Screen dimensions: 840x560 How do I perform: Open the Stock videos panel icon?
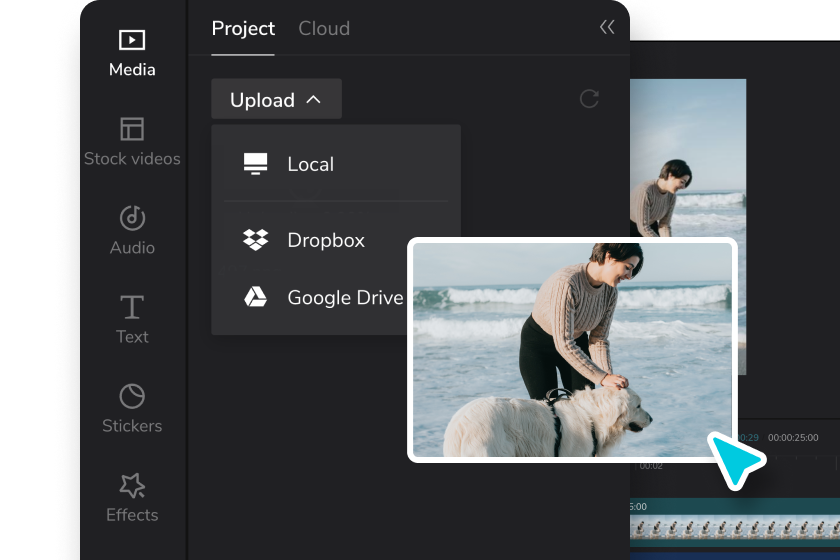tap(132, 129)
